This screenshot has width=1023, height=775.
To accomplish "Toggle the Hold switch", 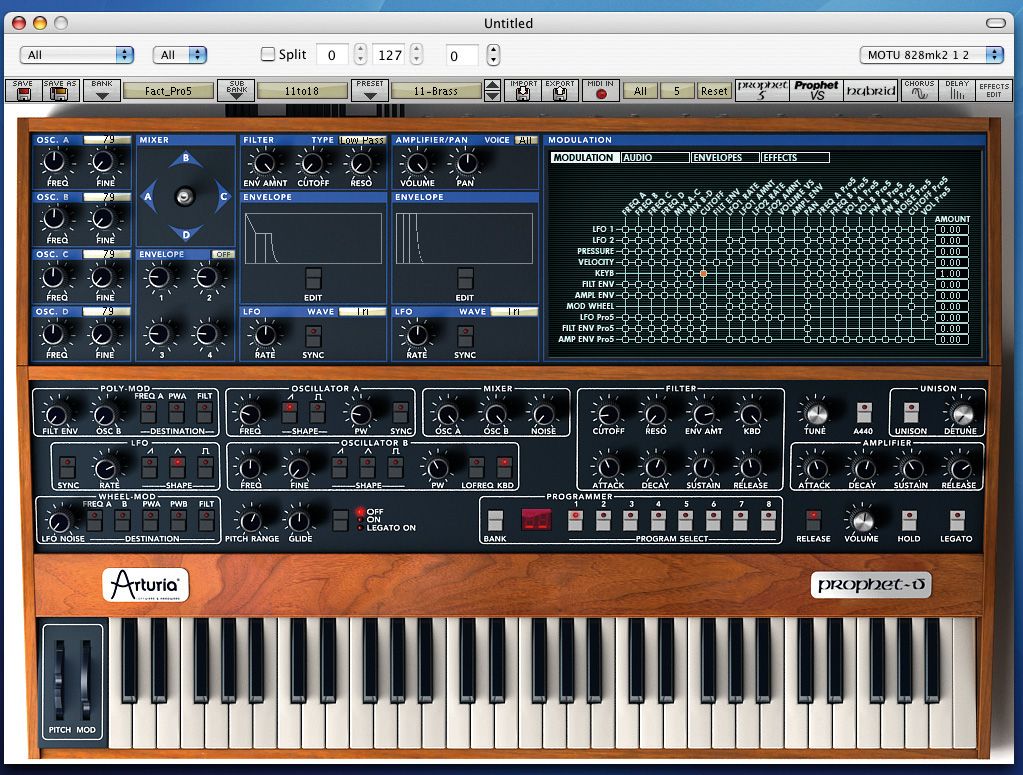I will point(909,521).
